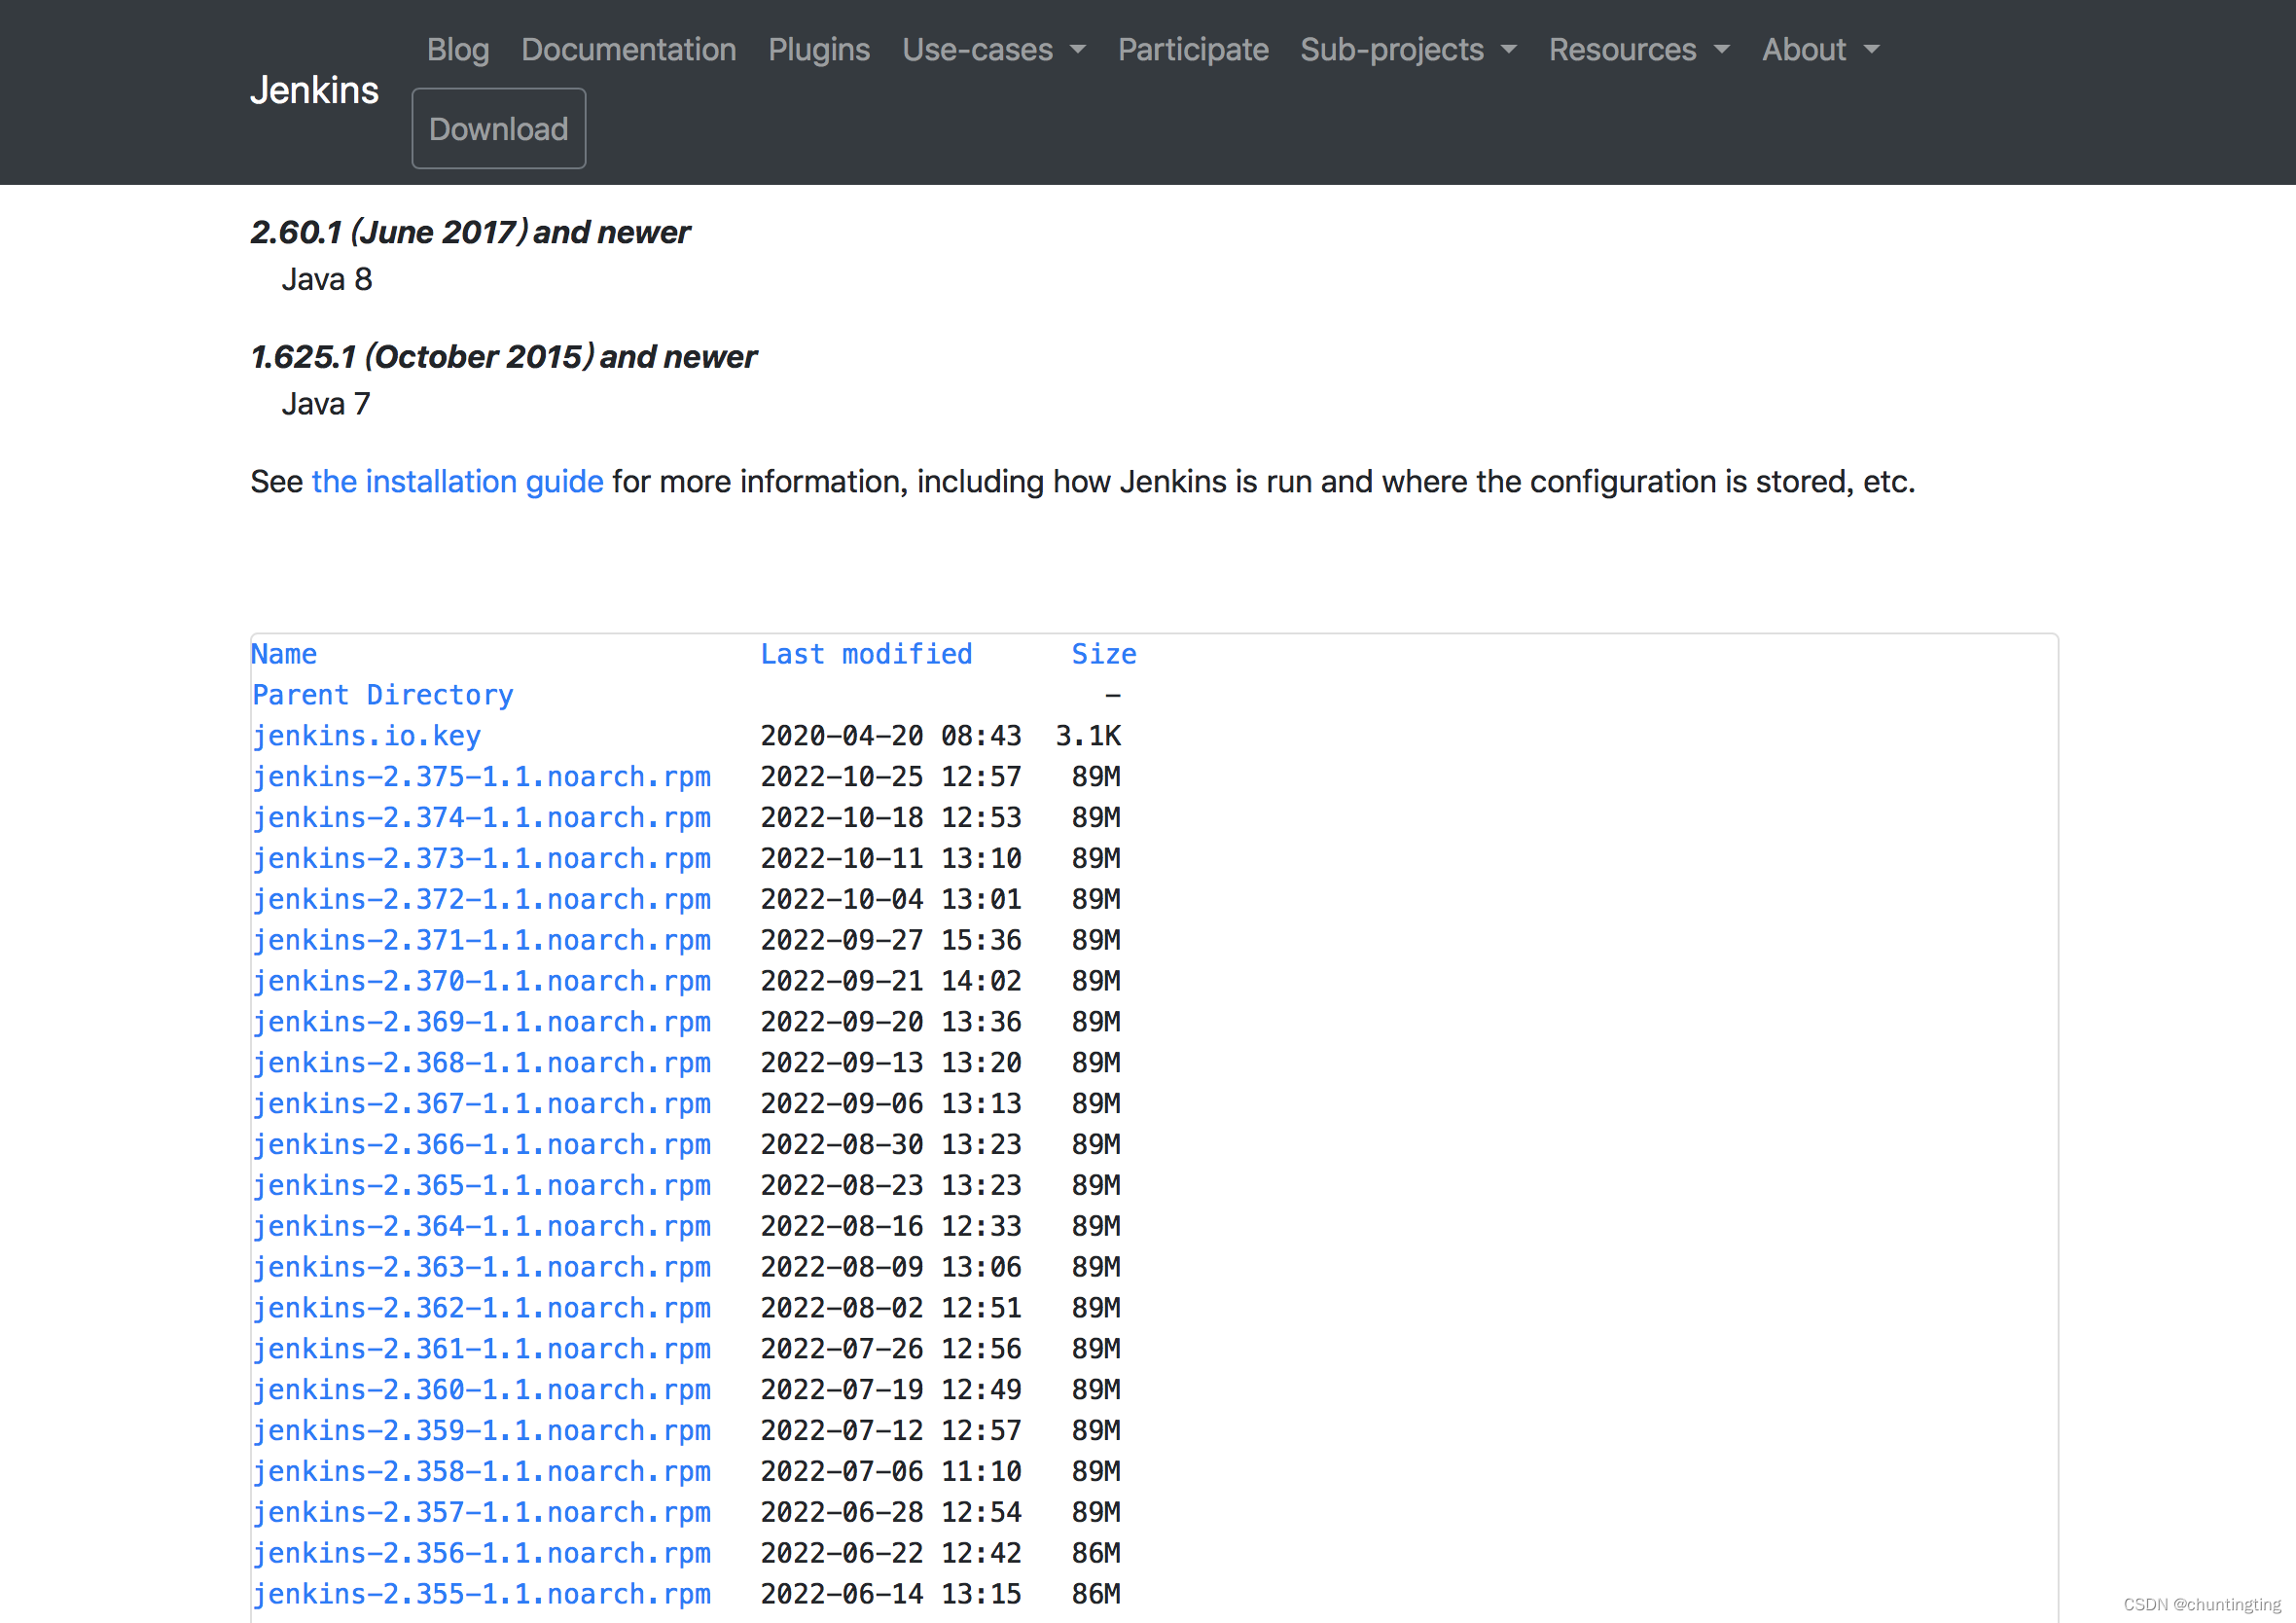Select the '2.60.1 (June 2017) and newer' heading

470,232
